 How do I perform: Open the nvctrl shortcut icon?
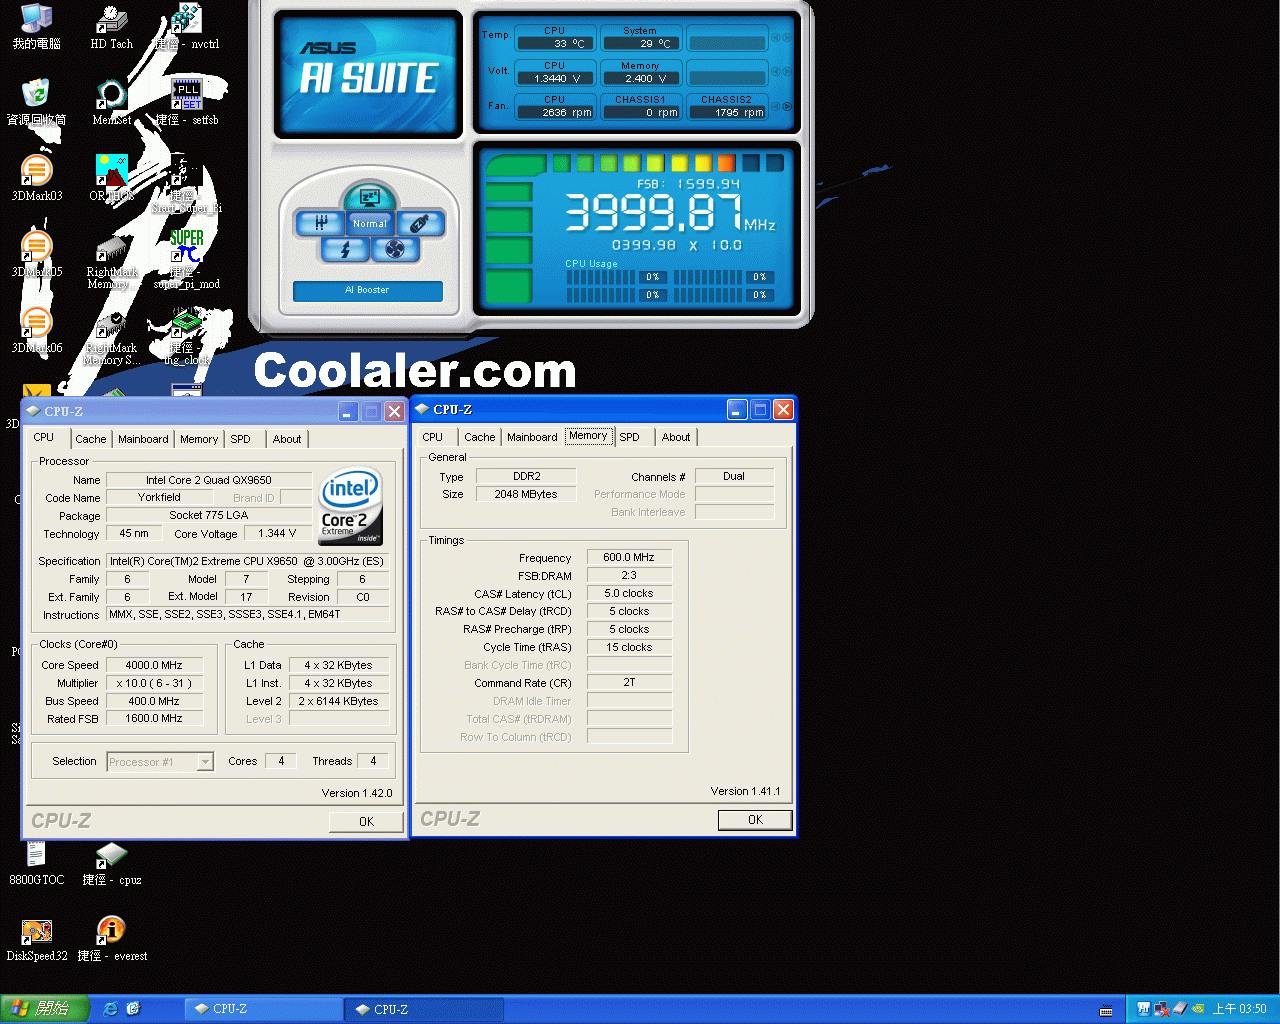tap(187, 25)
